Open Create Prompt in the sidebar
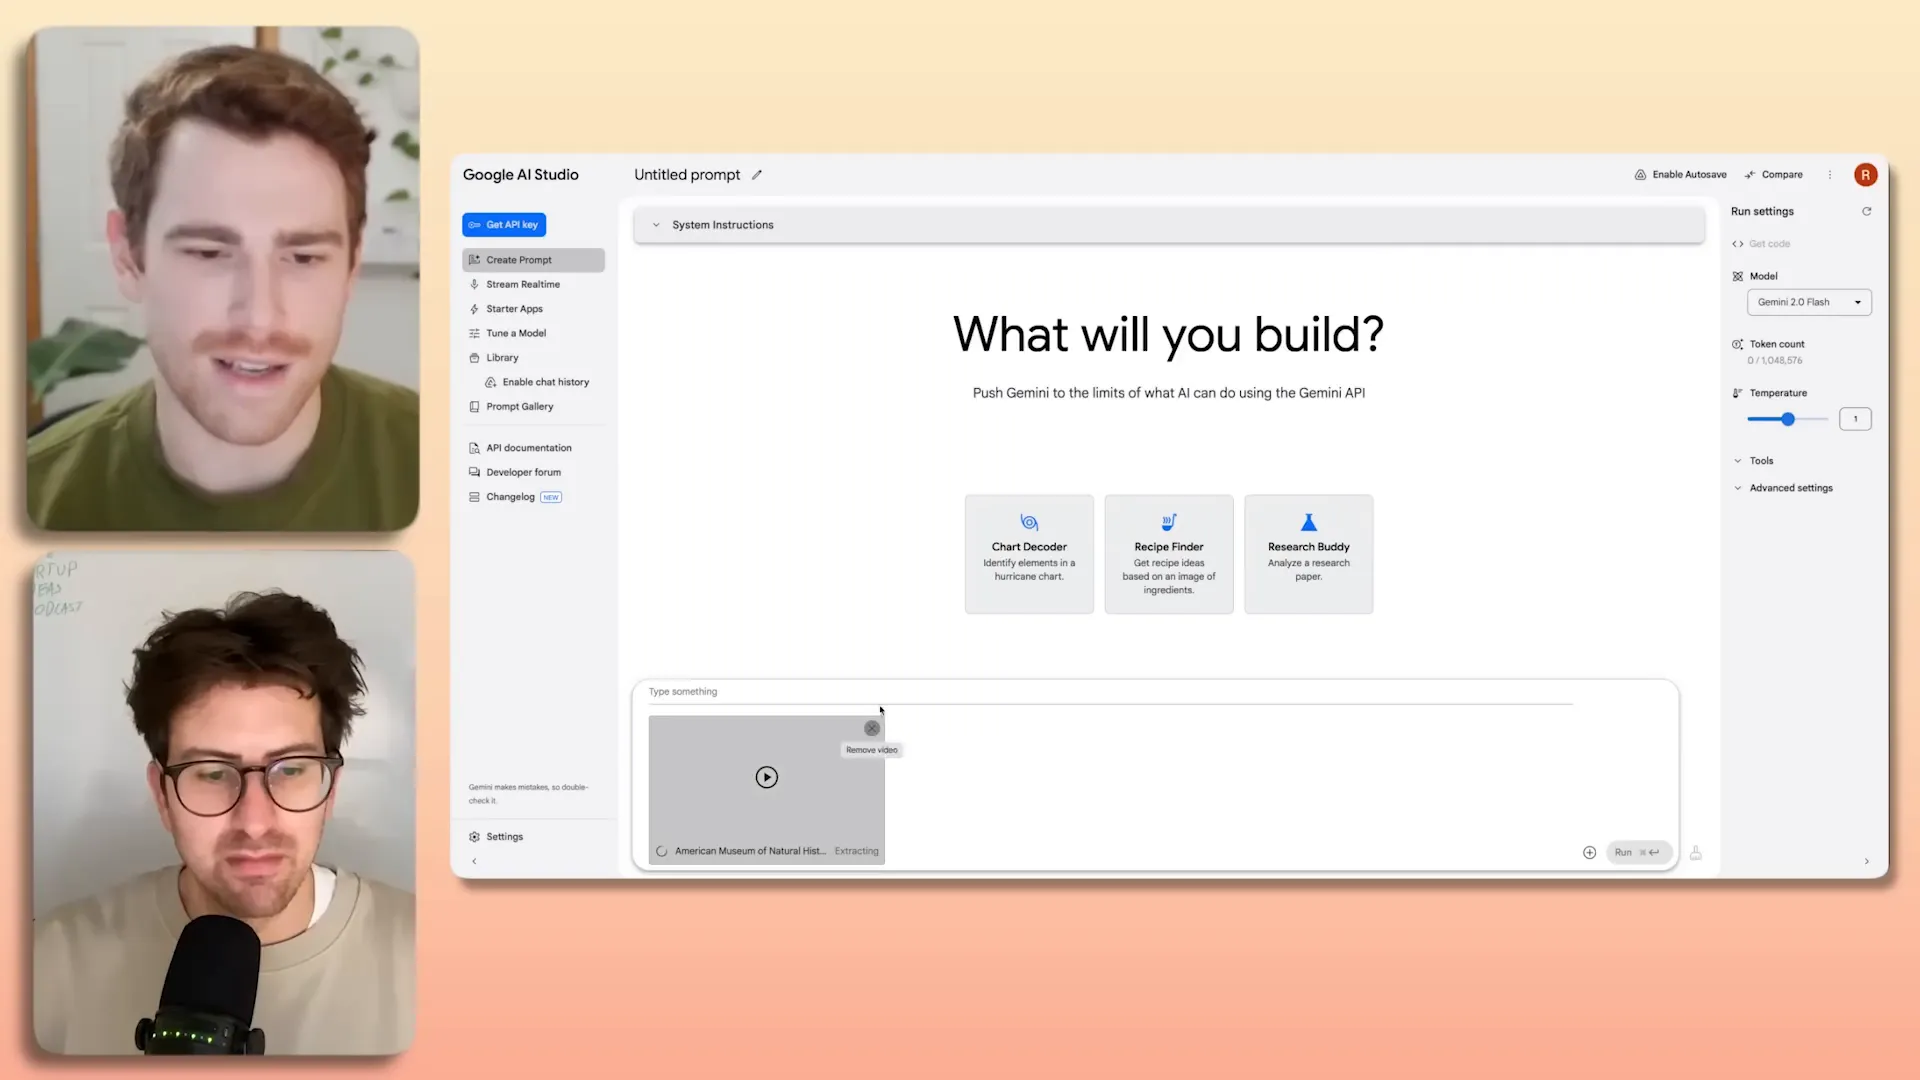This screenshot has height=1080, width=1920. (x=533, y=260)
